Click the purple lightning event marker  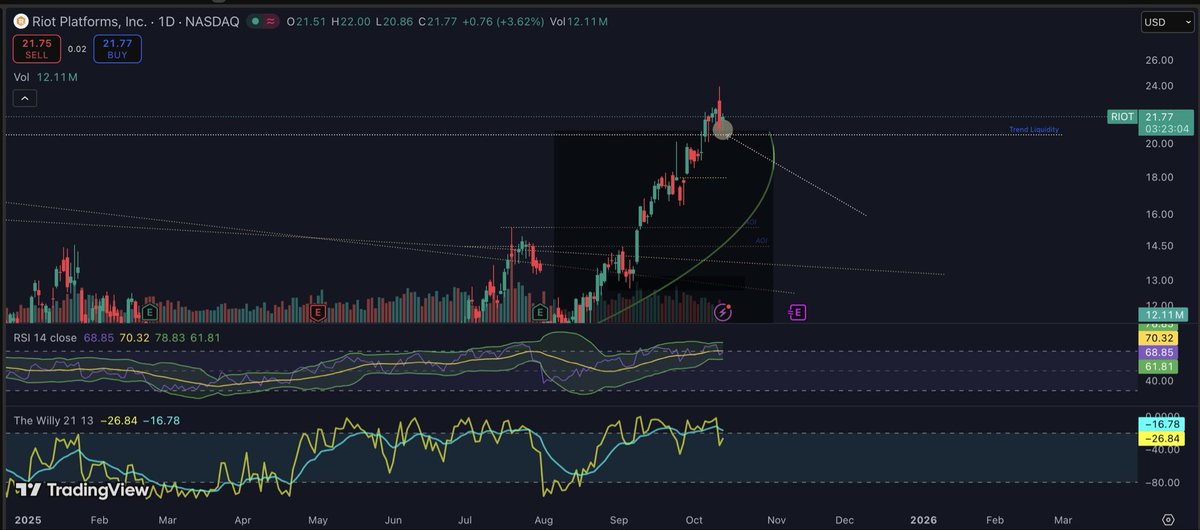pos(724,313)
